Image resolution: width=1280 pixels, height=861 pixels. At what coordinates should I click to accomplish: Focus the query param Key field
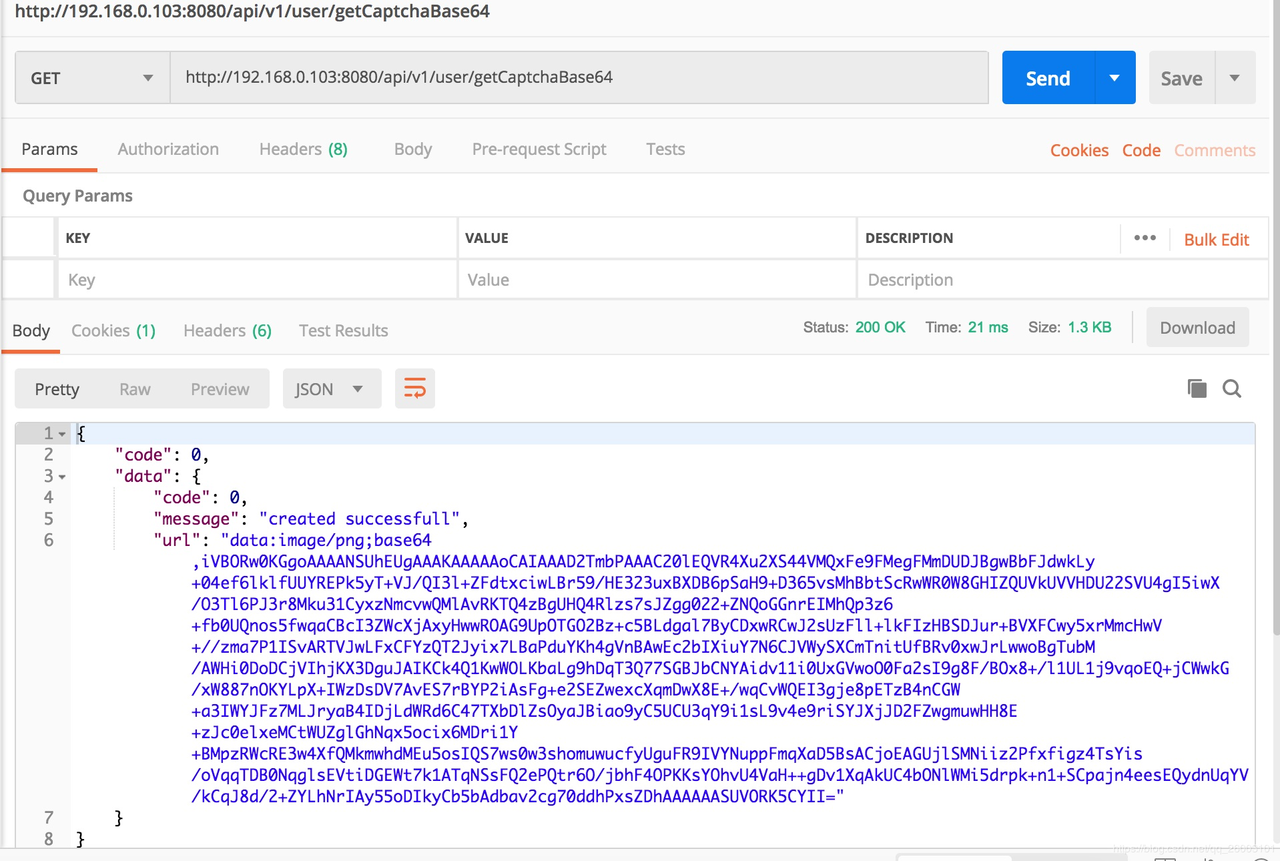[x=255, y=280]
